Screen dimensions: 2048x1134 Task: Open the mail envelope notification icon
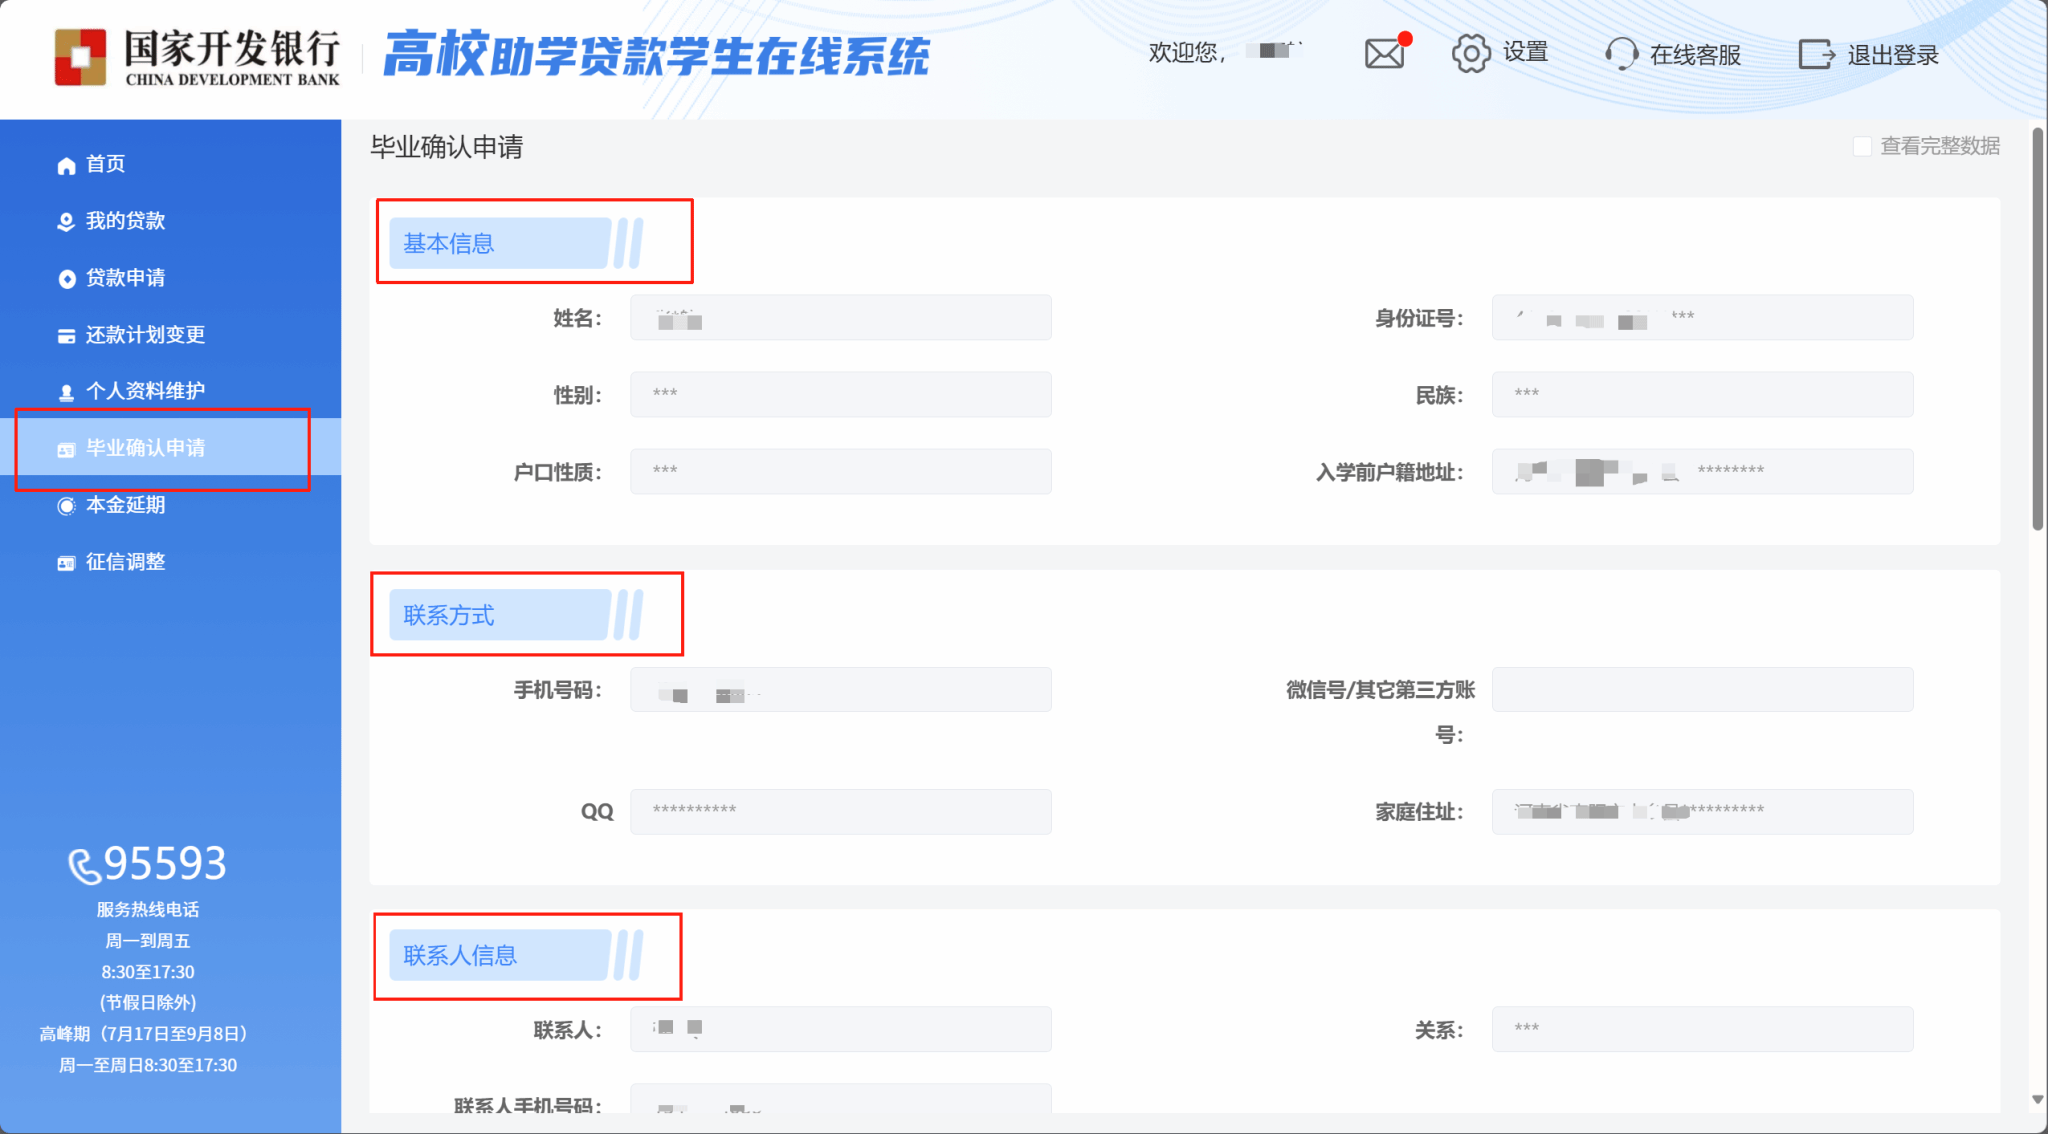1385,53
